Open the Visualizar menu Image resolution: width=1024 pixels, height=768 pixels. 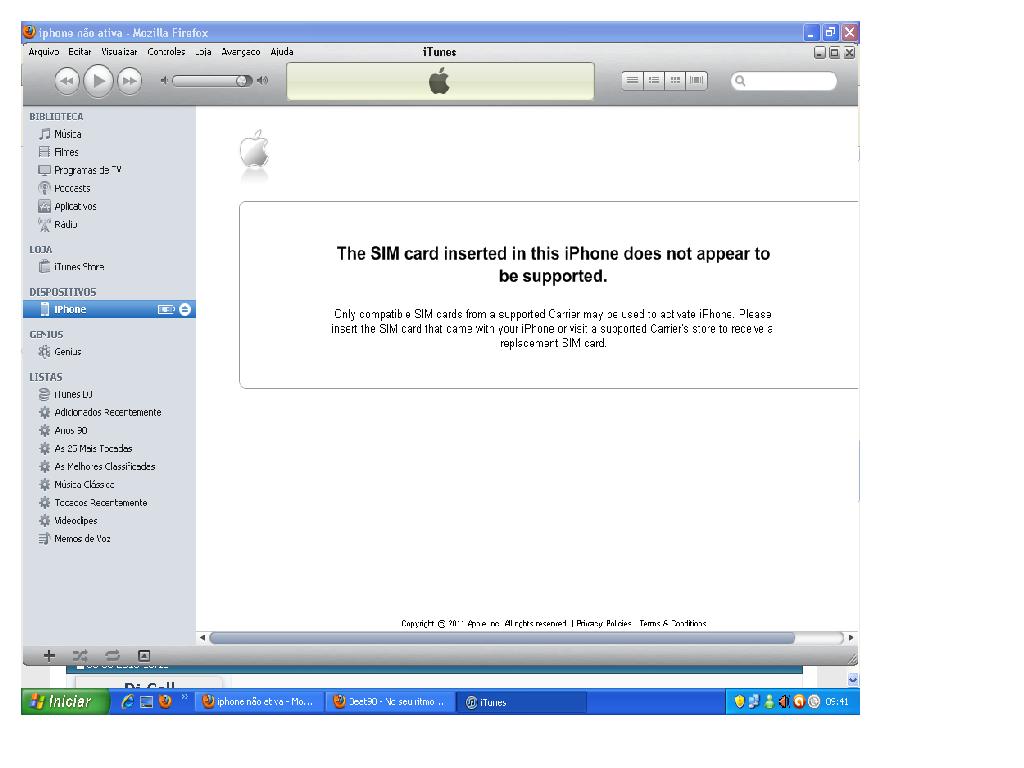(119, 52)
